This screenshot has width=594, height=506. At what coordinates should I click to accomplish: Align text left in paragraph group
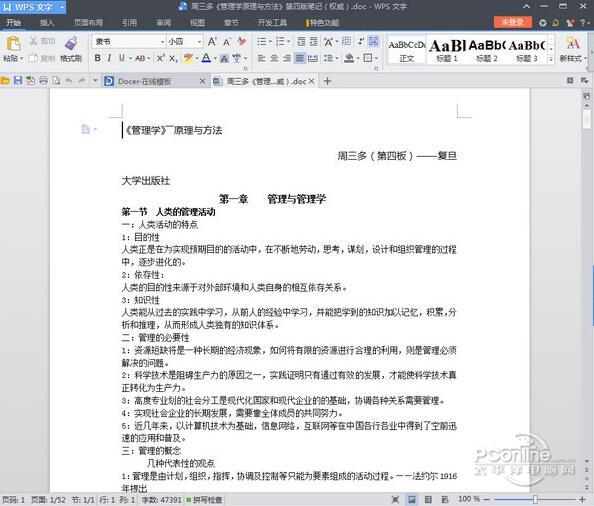click(262, 58)
